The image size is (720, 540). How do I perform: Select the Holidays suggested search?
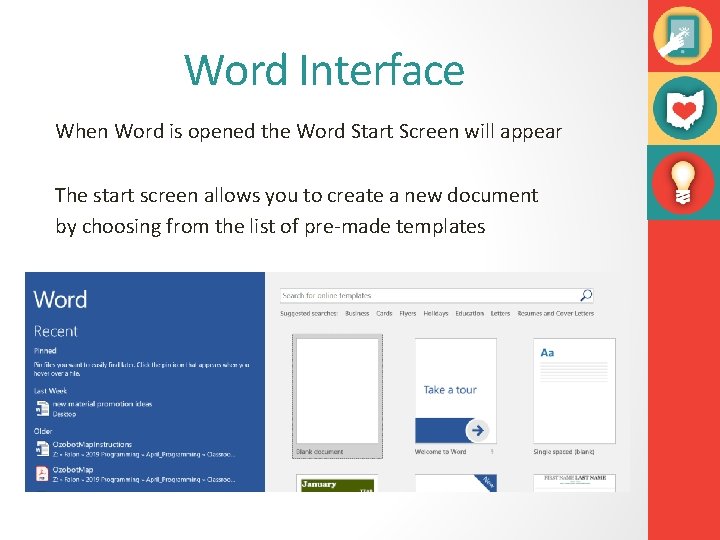(435, 313)
